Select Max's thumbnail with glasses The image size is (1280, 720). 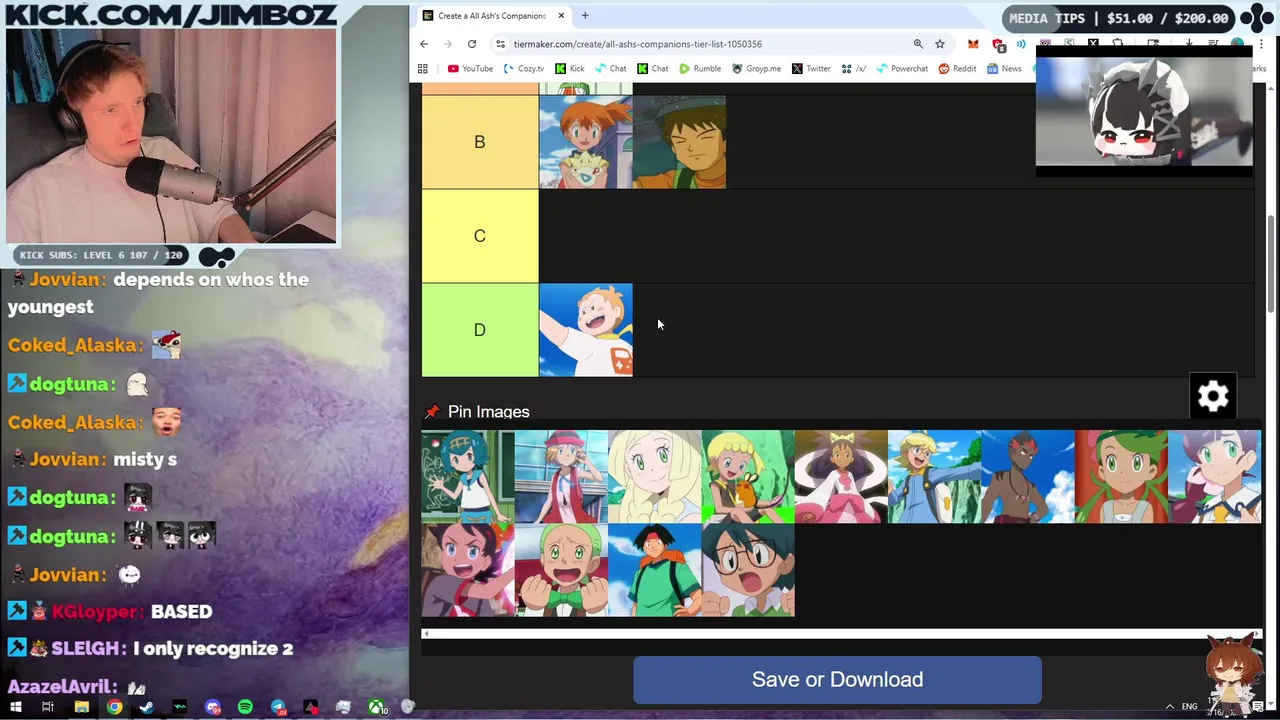pos(748,570)
